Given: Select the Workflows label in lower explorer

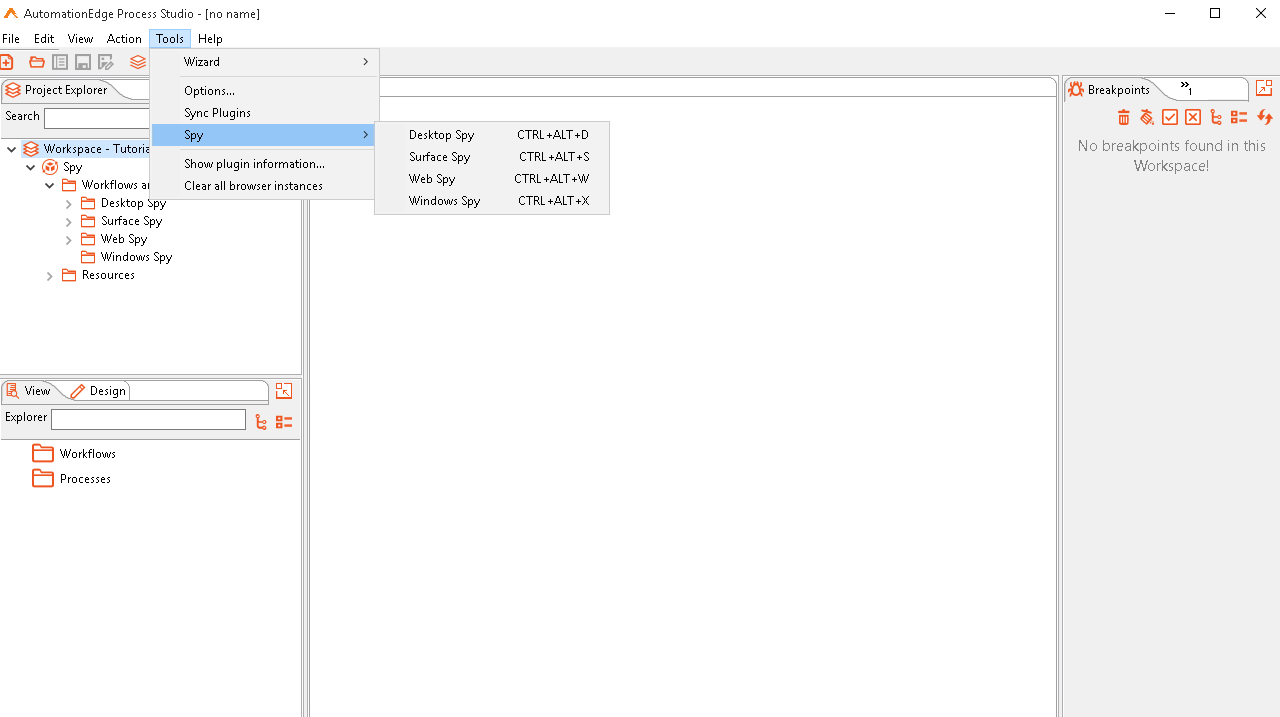Looking at the screenshot, I should (x=88, y=454).
